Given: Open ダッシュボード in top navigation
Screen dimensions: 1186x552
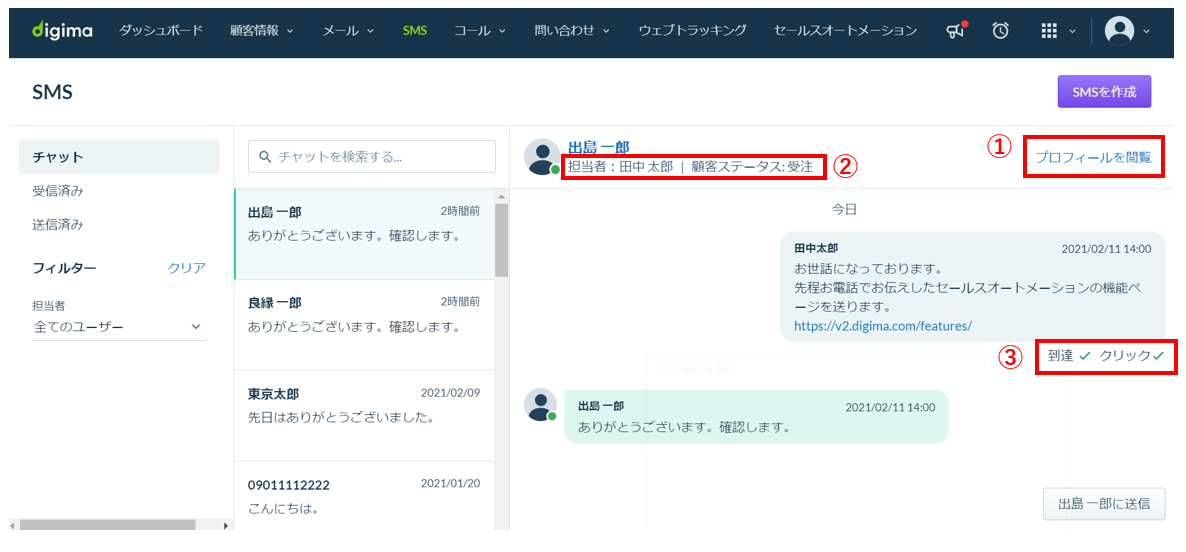Looking at the screenshot, I should coord(161,31).
